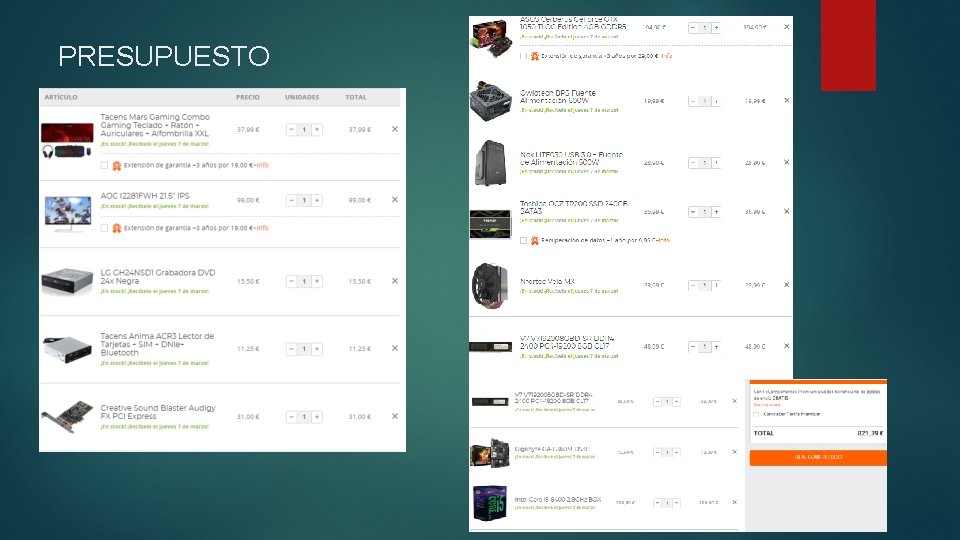Screen dimensions: 960x540
Task: Decrease Tacens Anima ACR3 quantity
Action: coord(291,349)
